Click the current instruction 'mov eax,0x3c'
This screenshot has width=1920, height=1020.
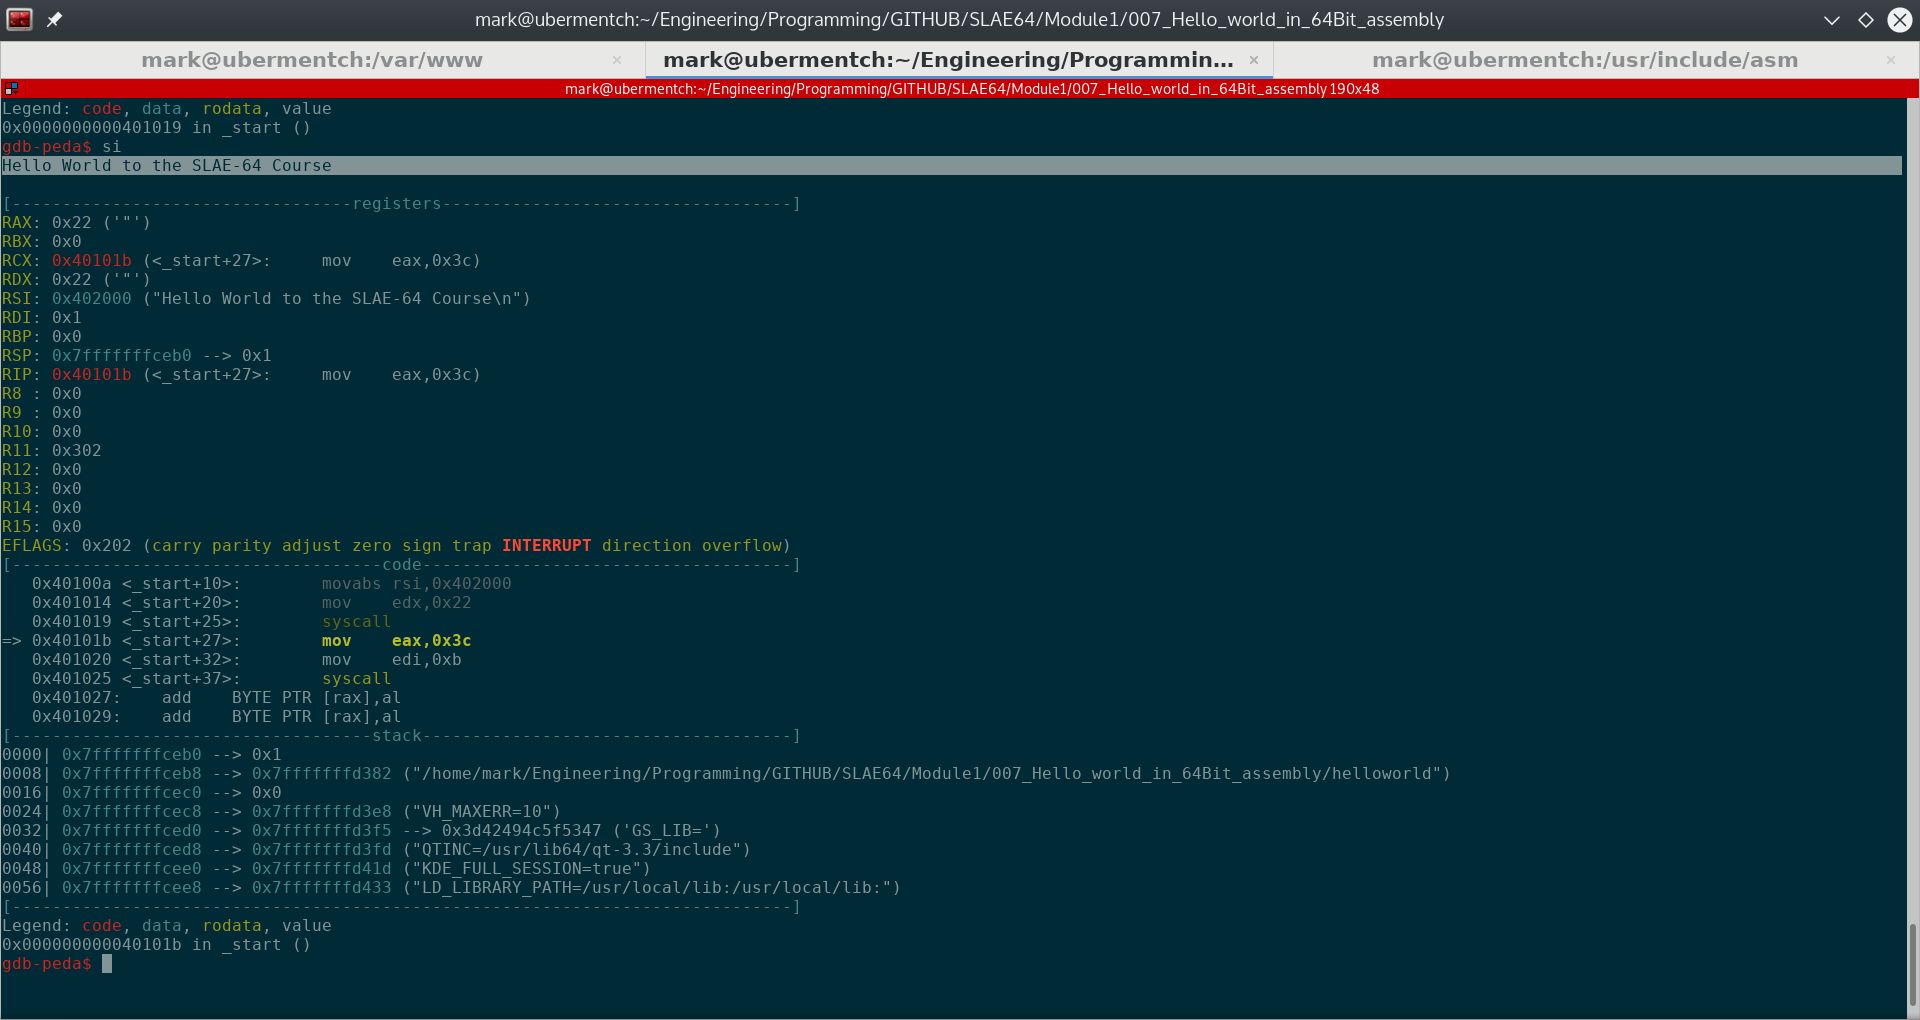tap(396, 641)
